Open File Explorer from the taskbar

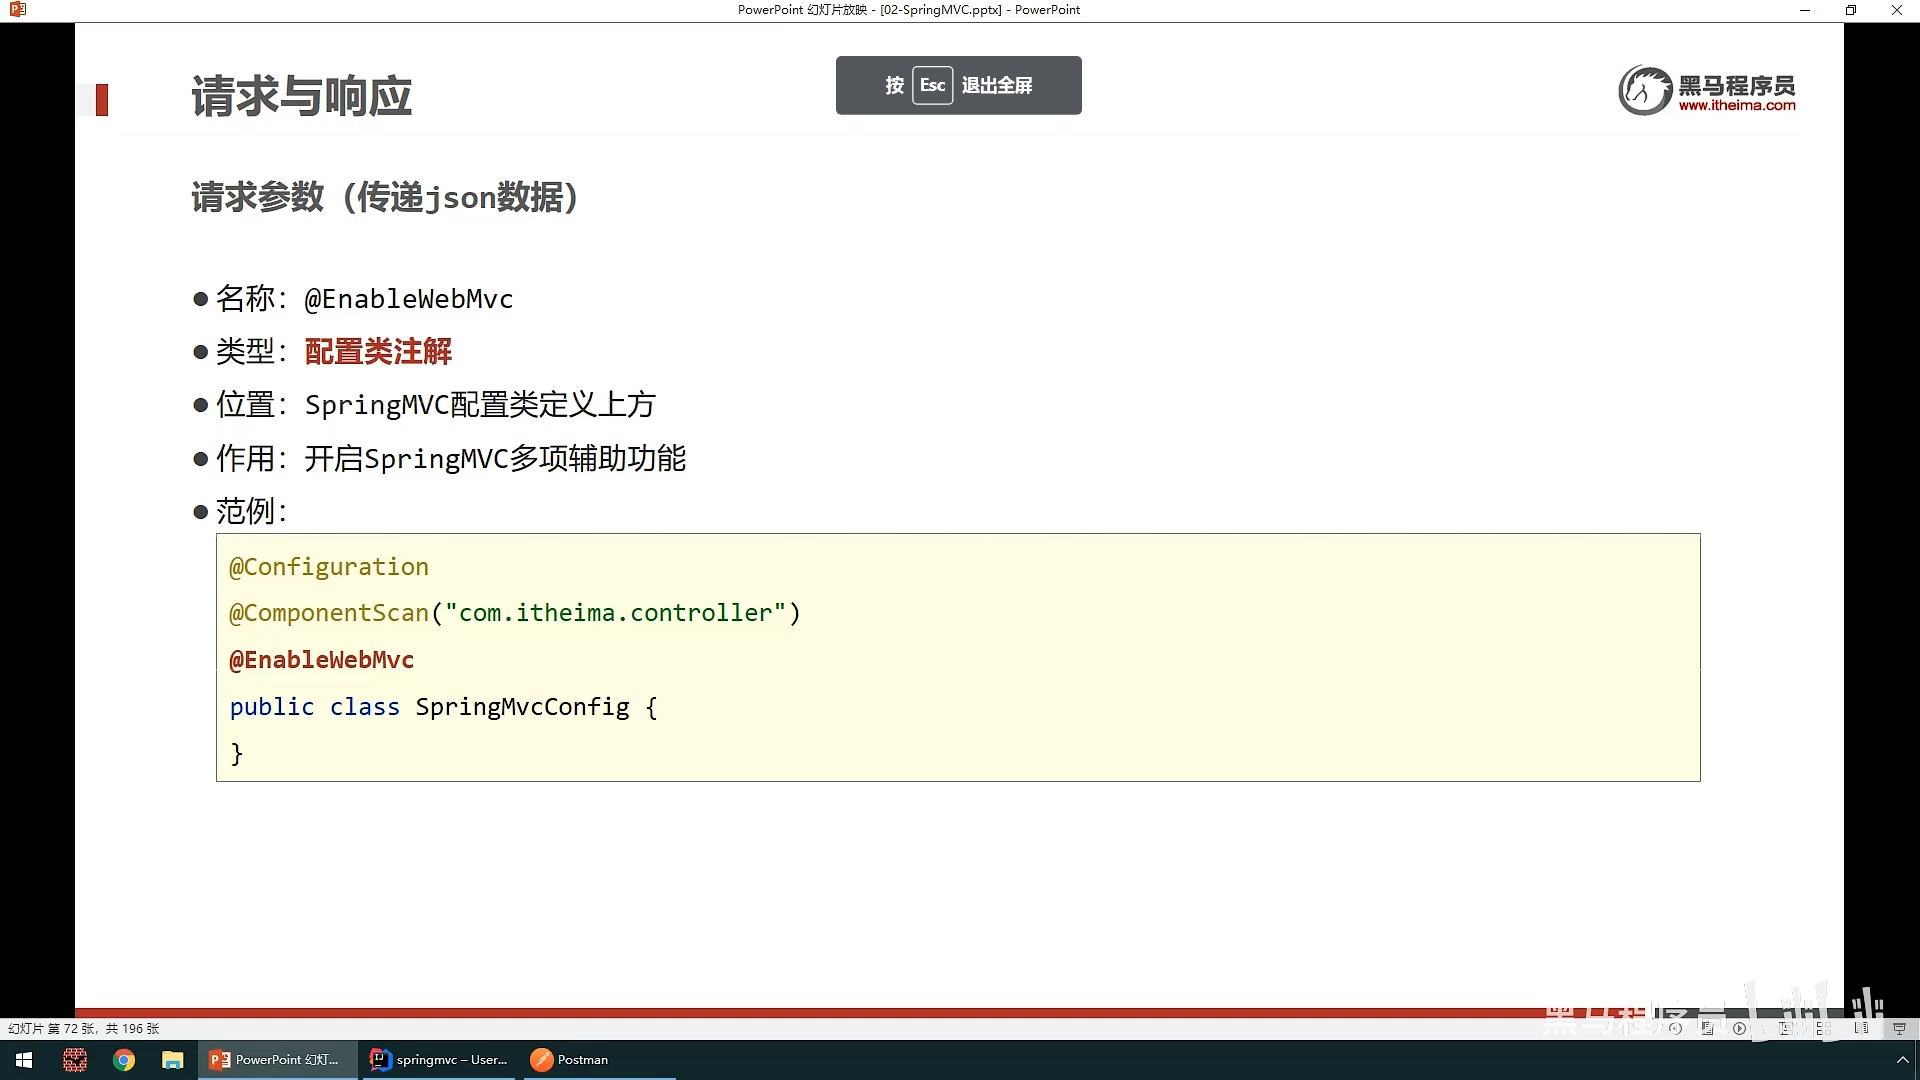(x=173, y=1060)
